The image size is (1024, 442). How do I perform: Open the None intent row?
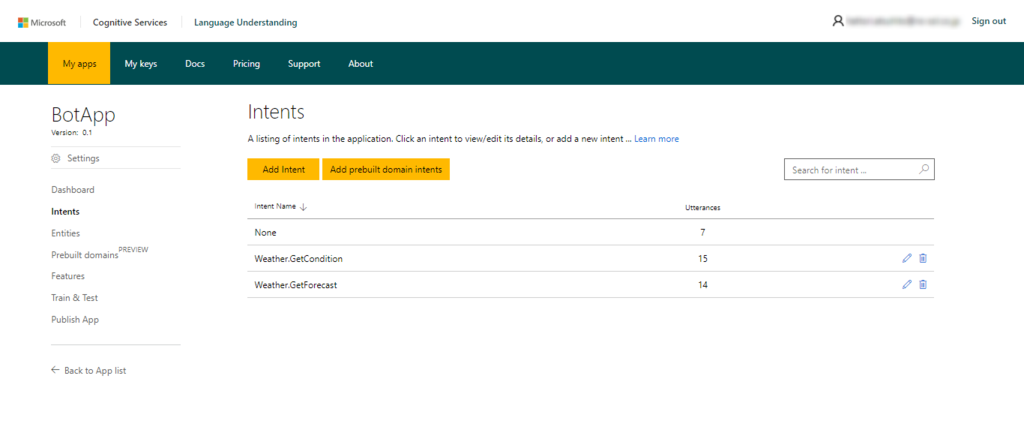pos(590,232)
